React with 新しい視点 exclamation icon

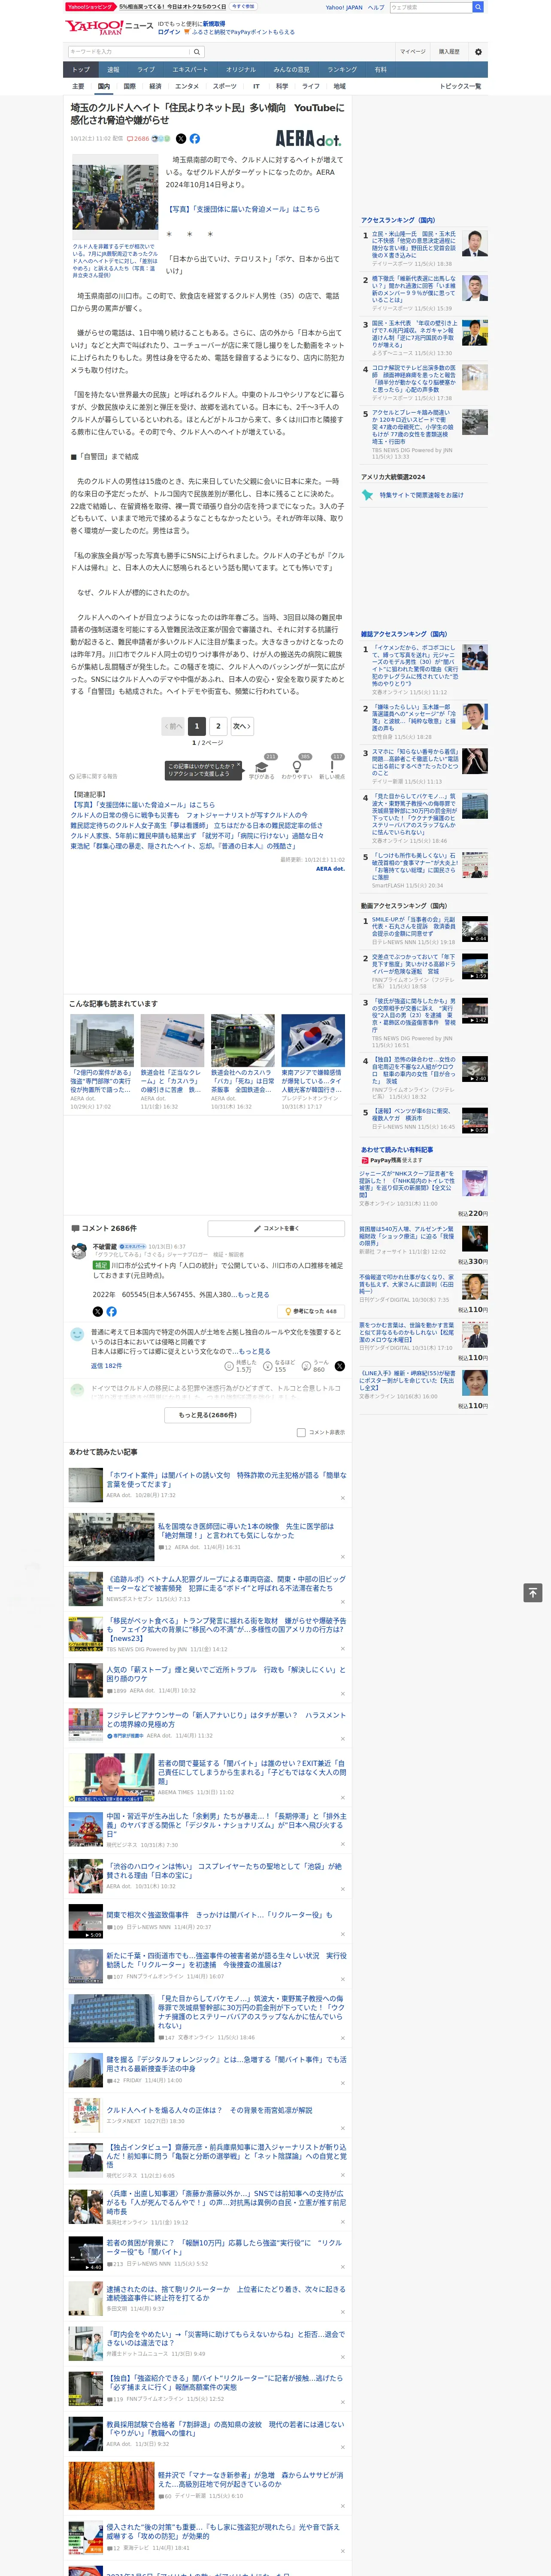click(x=332, y=767)
